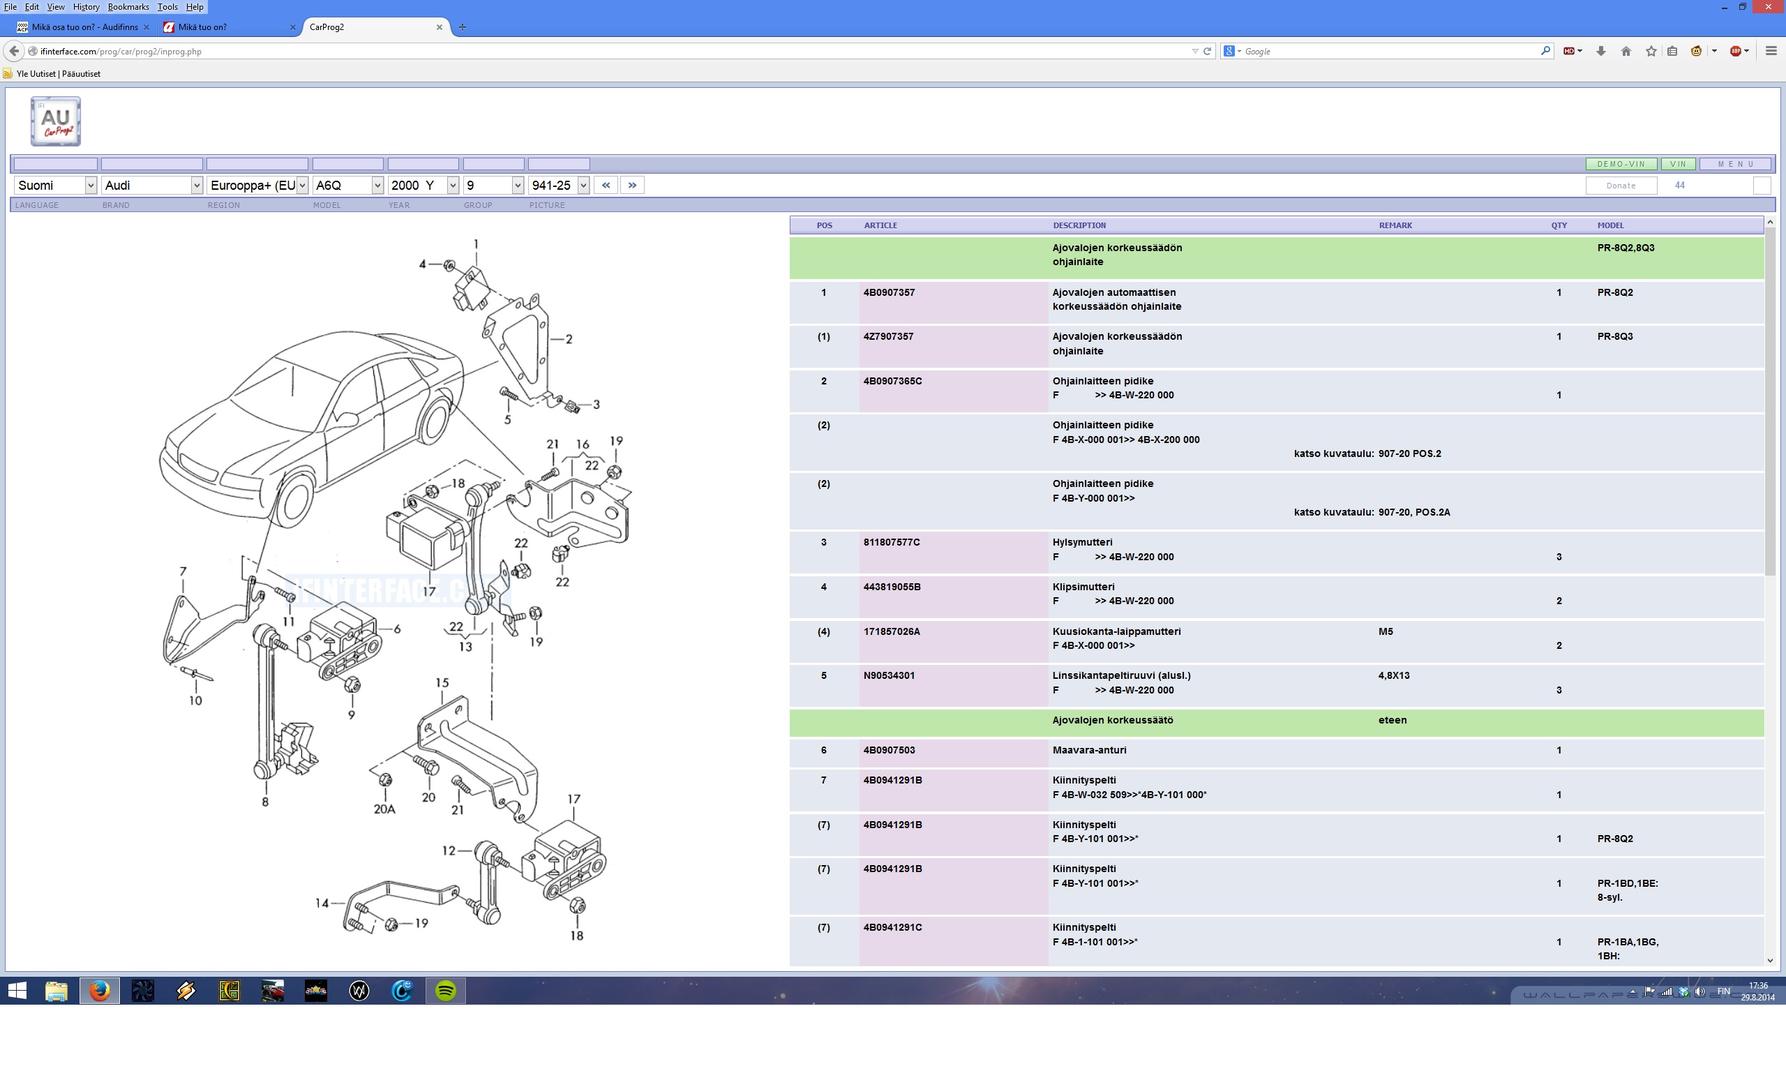The height and width of the screenshot is (1080, 1786).
Task: Click the AU CarProg2 logo
Action: pos(56,121)
